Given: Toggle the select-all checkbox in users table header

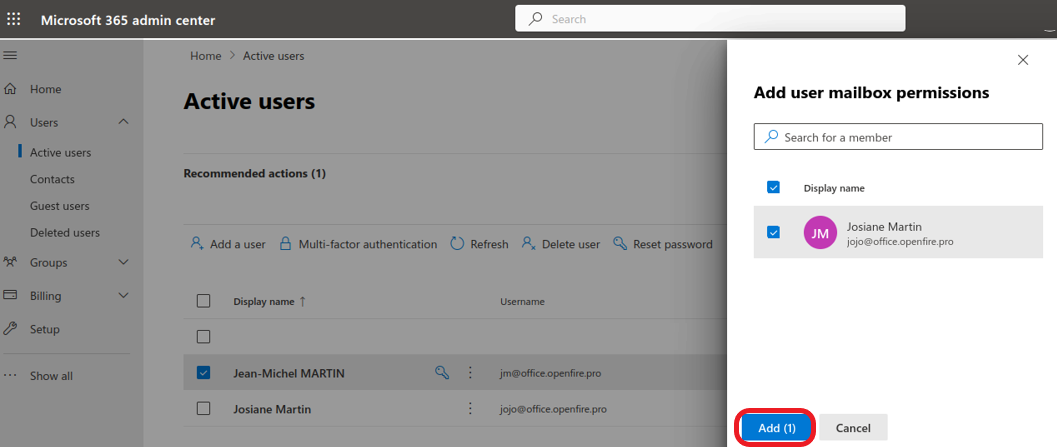Looking at the screenshot, I should click(x=204, y=301).
